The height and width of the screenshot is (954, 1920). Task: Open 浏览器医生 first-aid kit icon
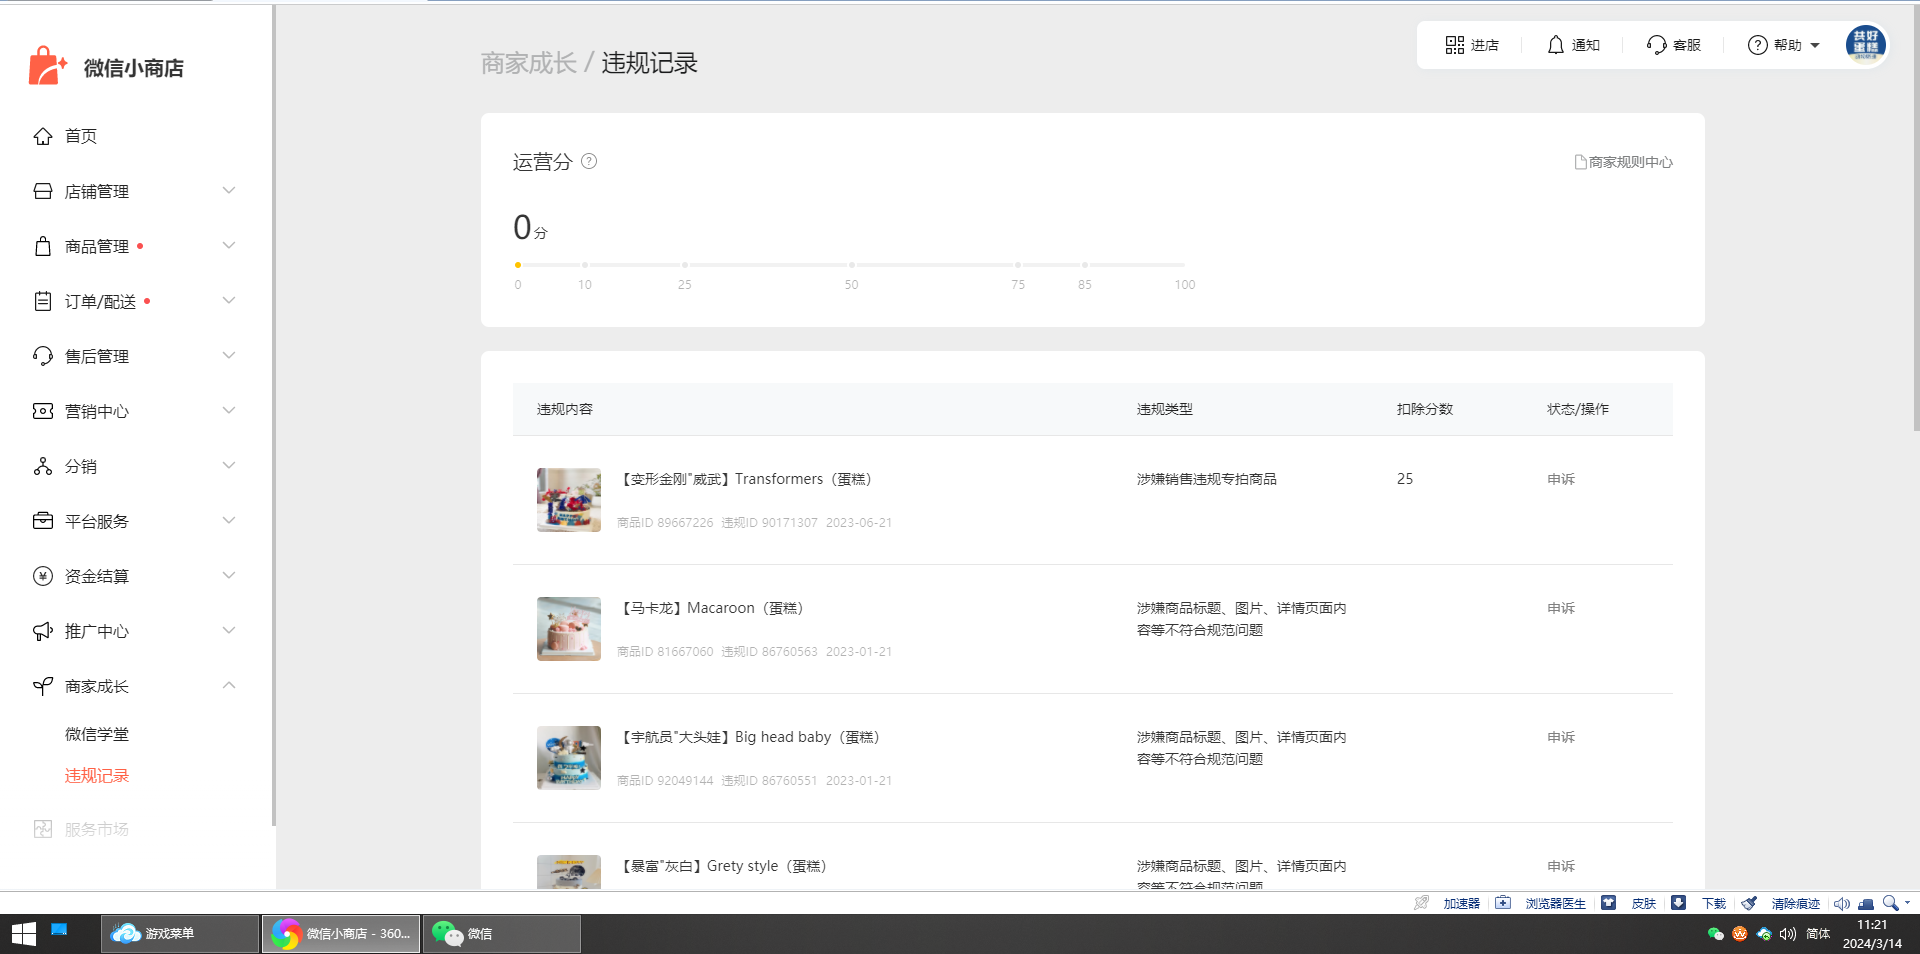(1503, 903)
